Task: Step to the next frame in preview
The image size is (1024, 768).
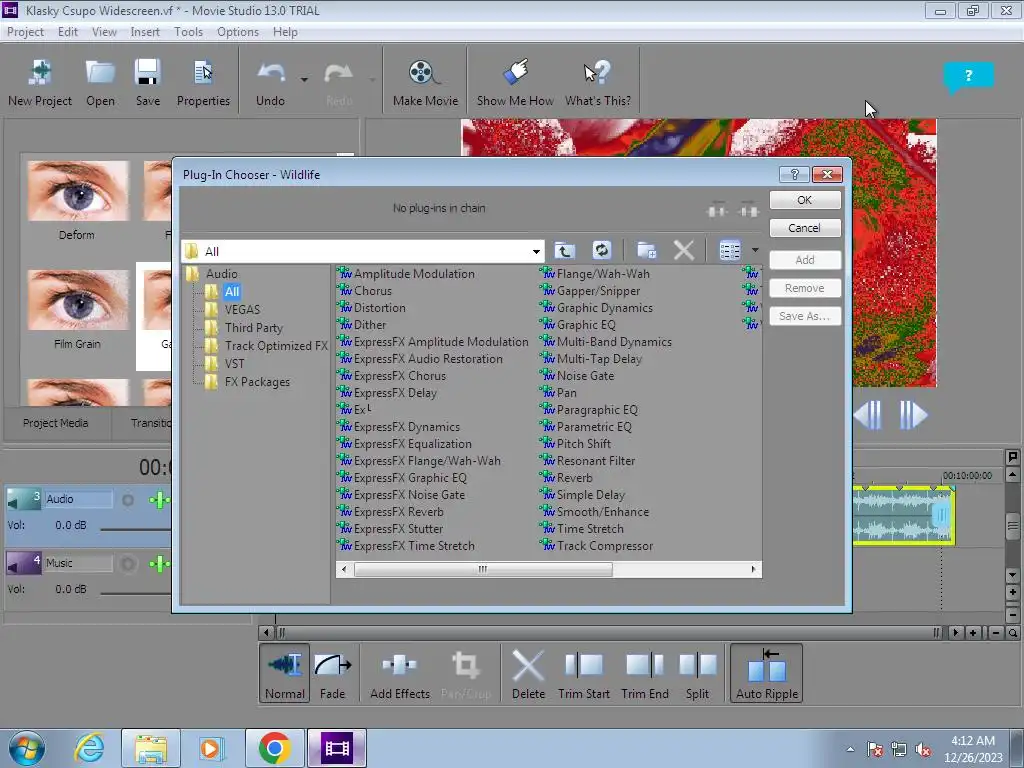Action: click(912, 415)
